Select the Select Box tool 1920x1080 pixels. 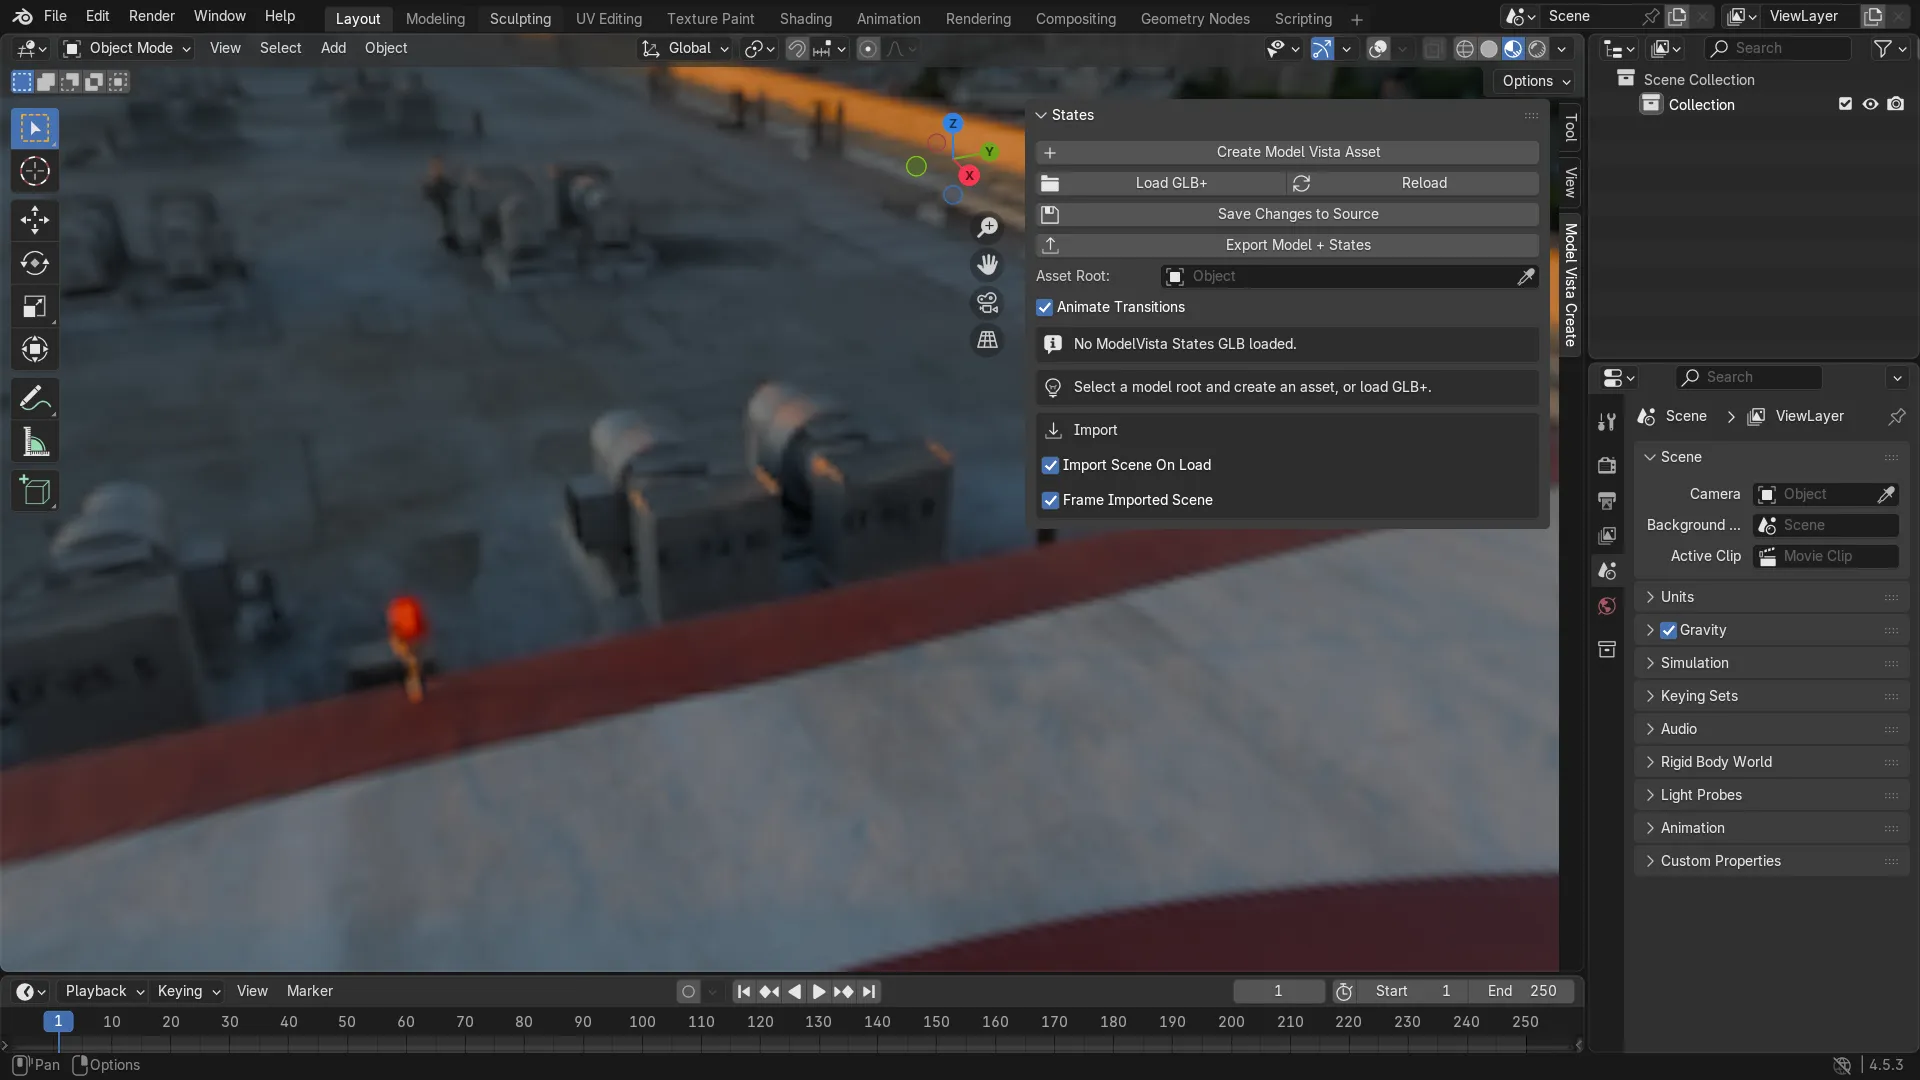click(35, 128)
